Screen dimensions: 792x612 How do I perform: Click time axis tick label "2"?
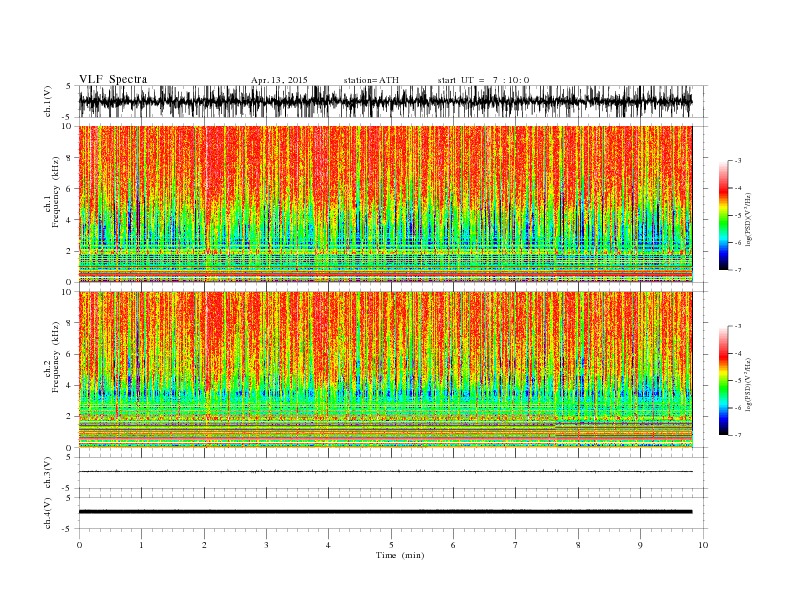(204, 545)
